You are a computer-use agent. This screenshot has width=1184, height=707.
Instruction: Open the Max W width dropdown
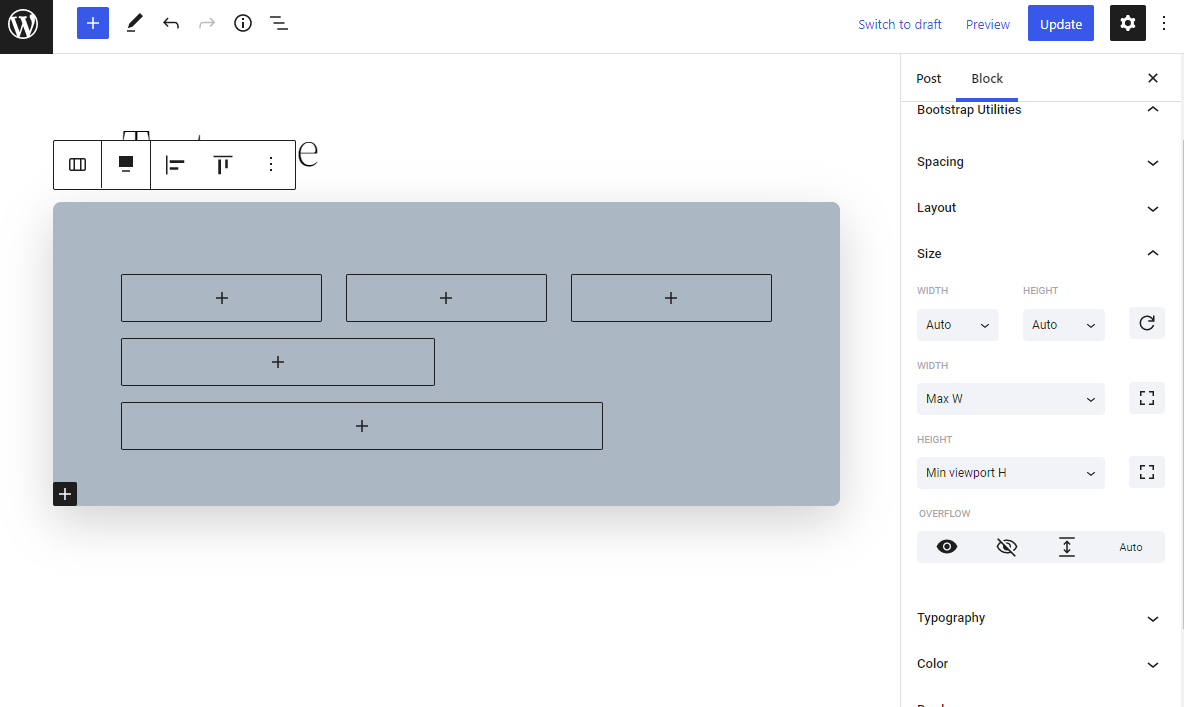pyautogui.click(x=1010, y=399)
